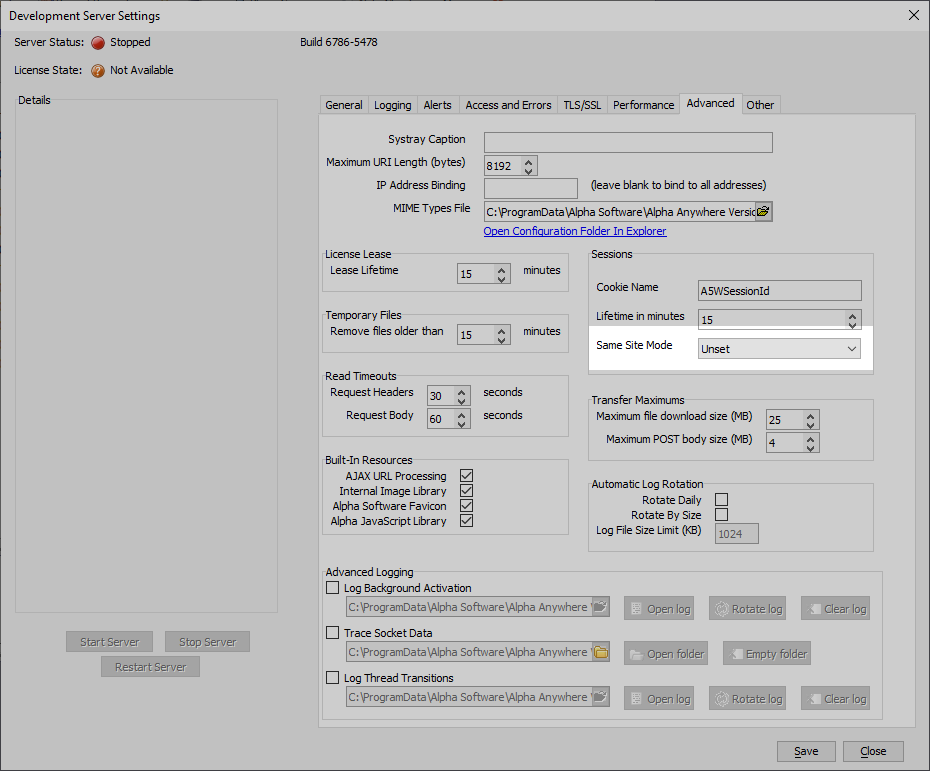This screenshot has height=771, width=930.
Task: Click the Start Server button
Action: pos(110,642)
